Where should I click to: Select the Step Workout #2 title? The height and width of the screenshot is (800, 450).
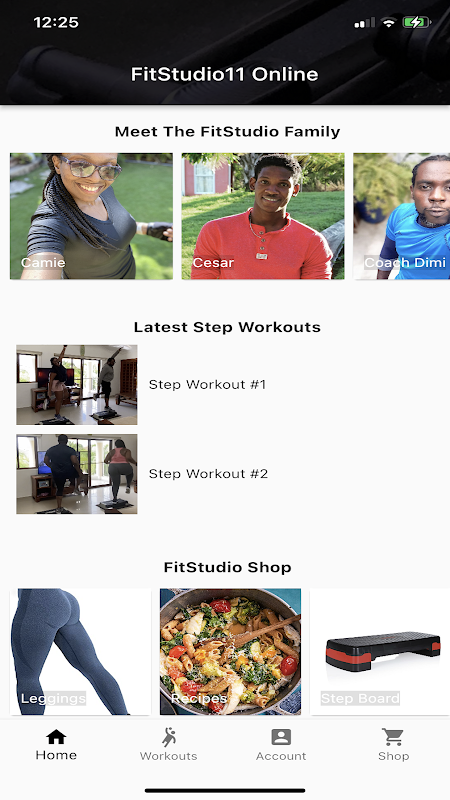[208, 474]
